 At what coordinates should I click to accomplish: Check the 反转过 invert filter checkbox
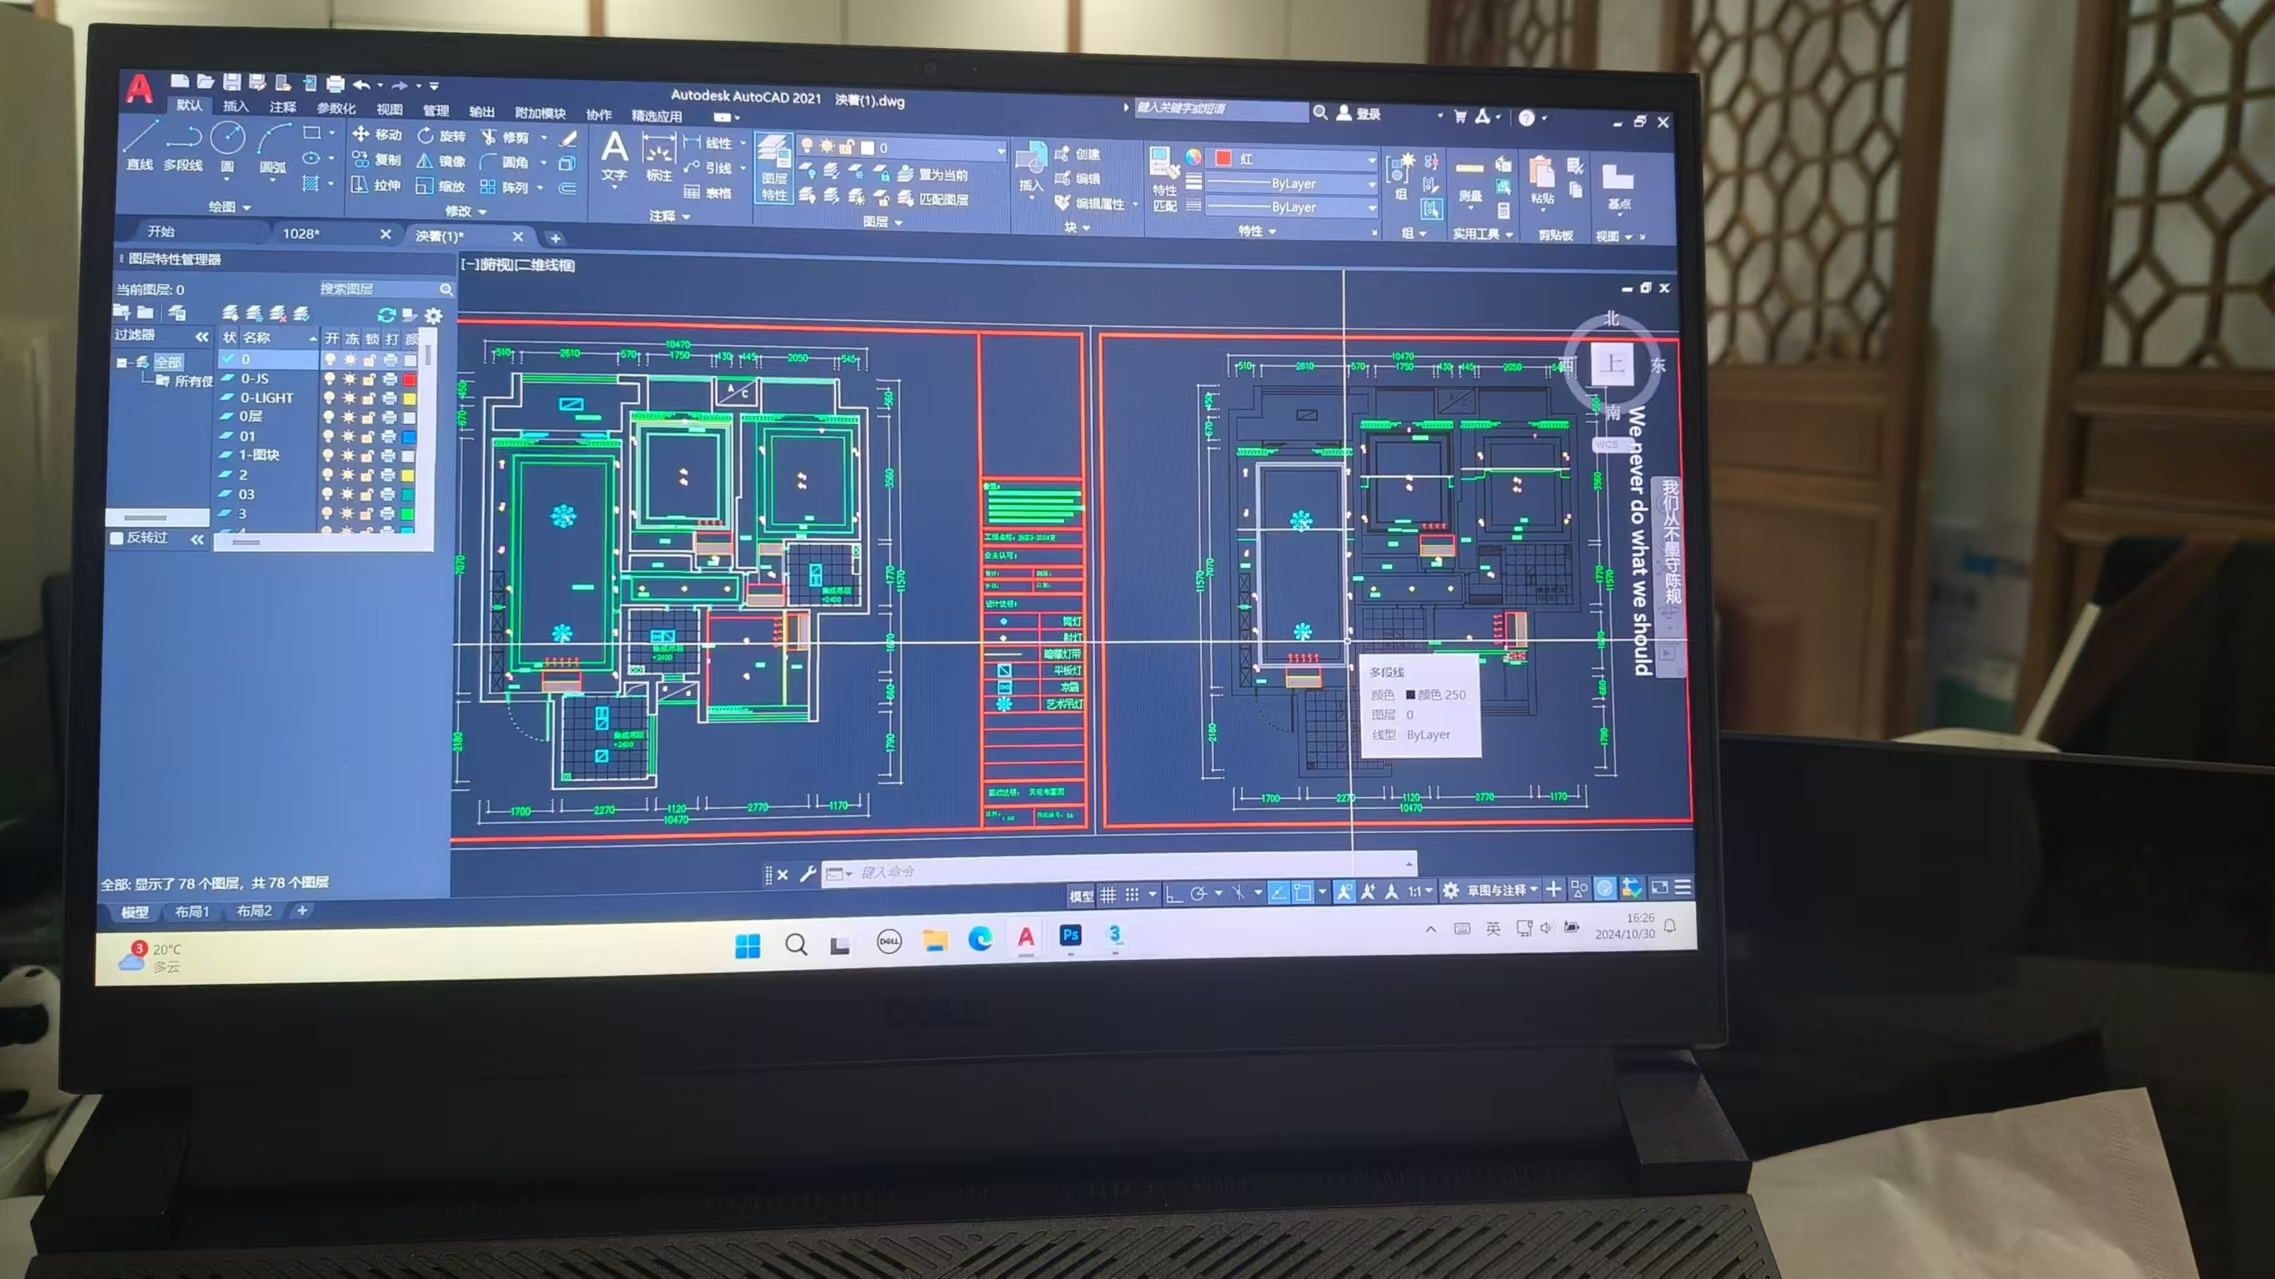click(x=117, y=538)
